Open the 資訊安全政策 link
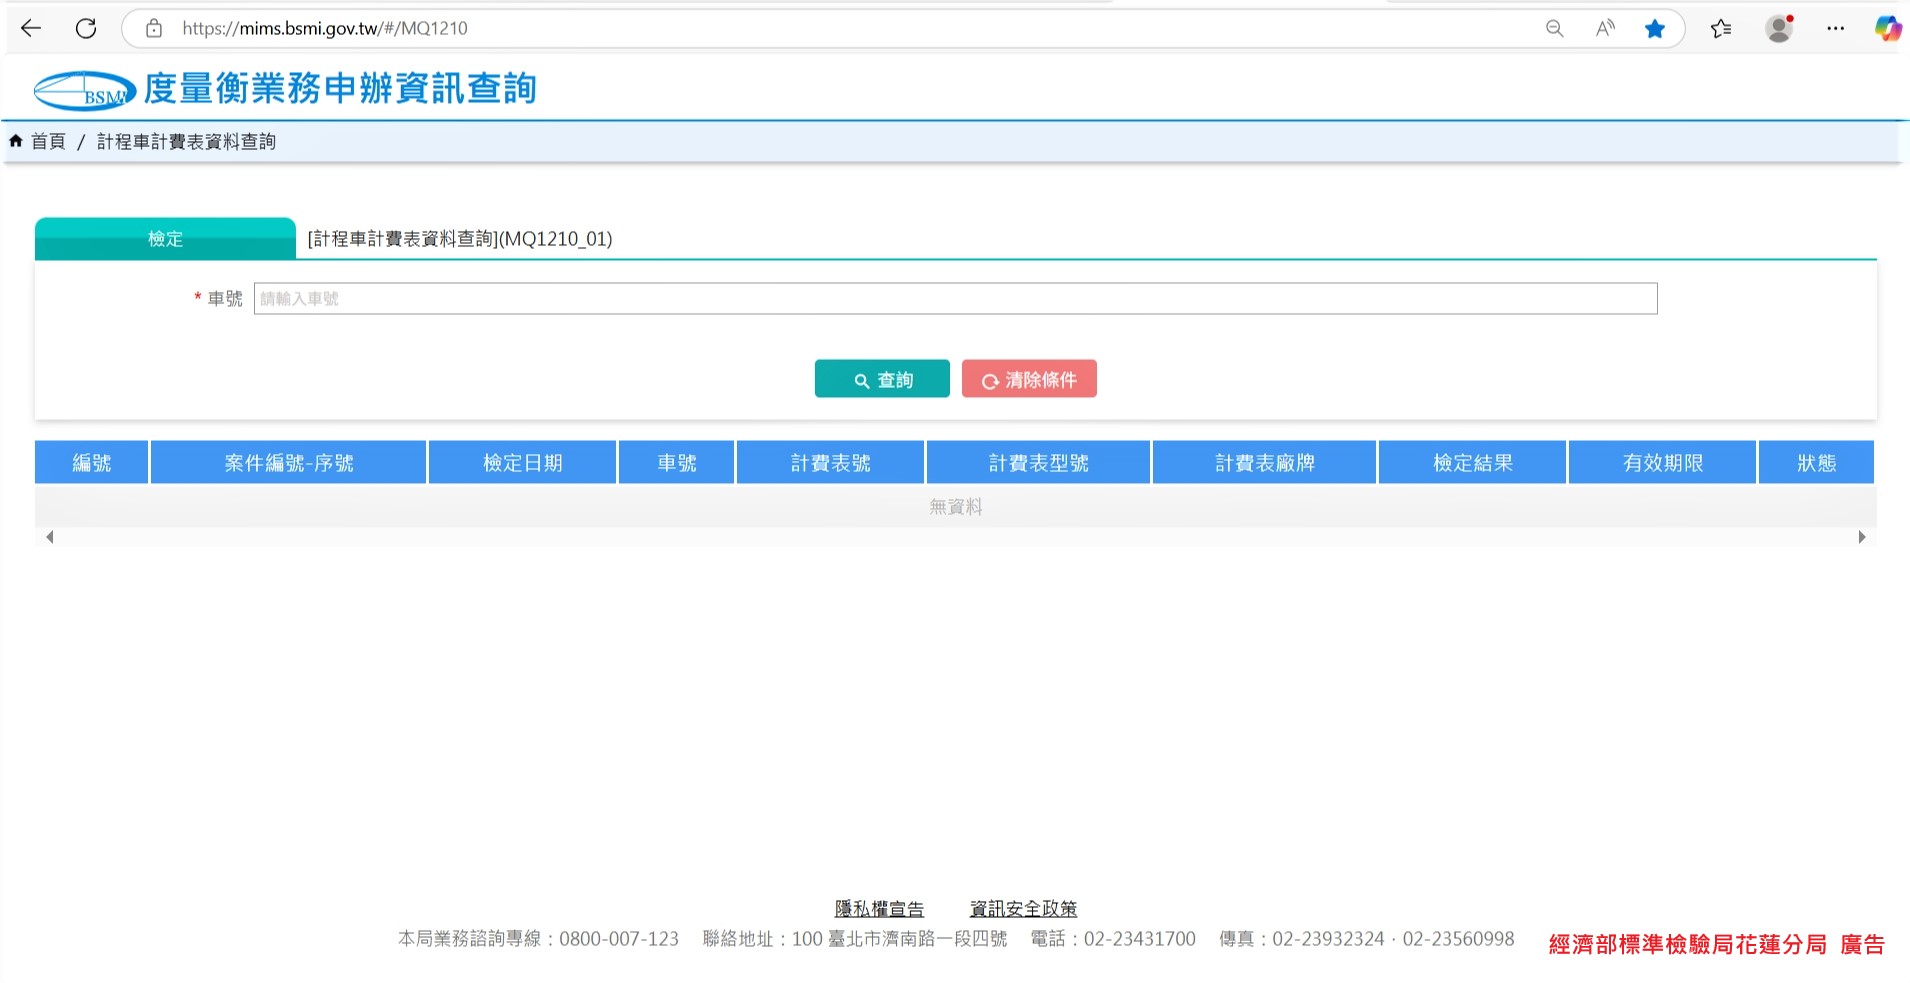1910x983 pixels. [1023, 908]
